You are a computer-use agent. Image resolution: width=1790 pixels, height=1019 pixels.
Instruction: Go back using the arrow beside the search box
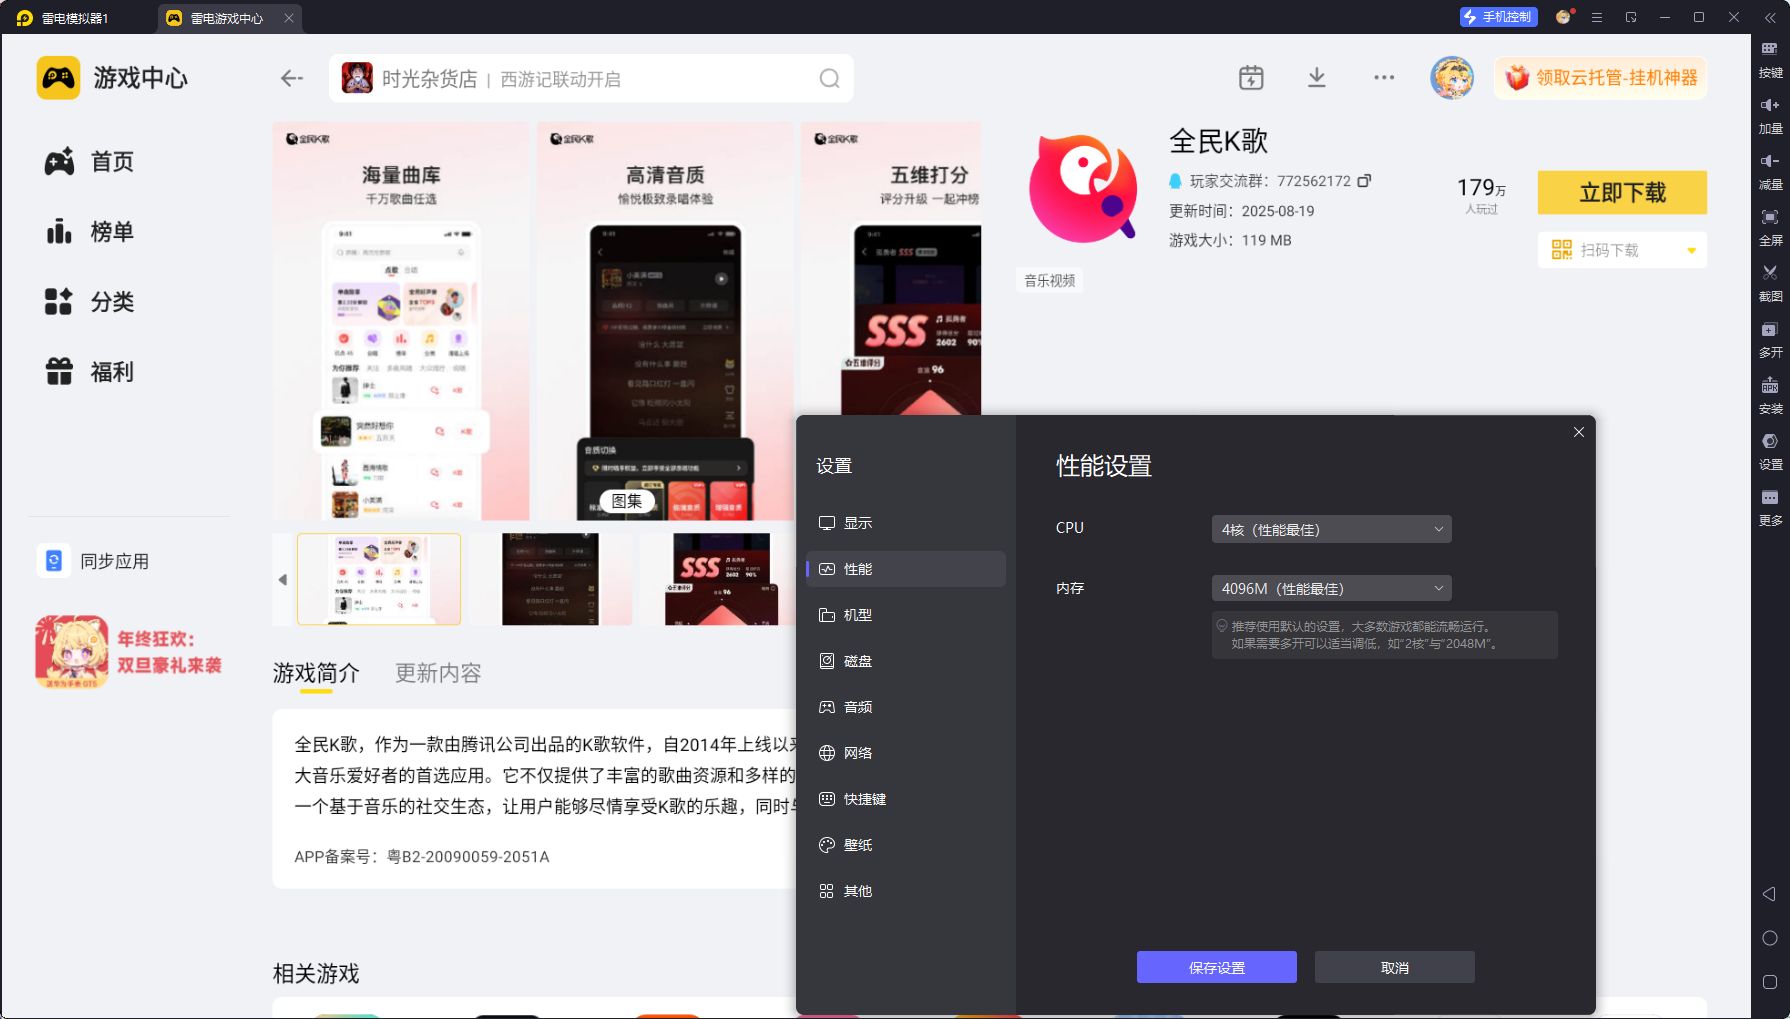tap(292, 78)
